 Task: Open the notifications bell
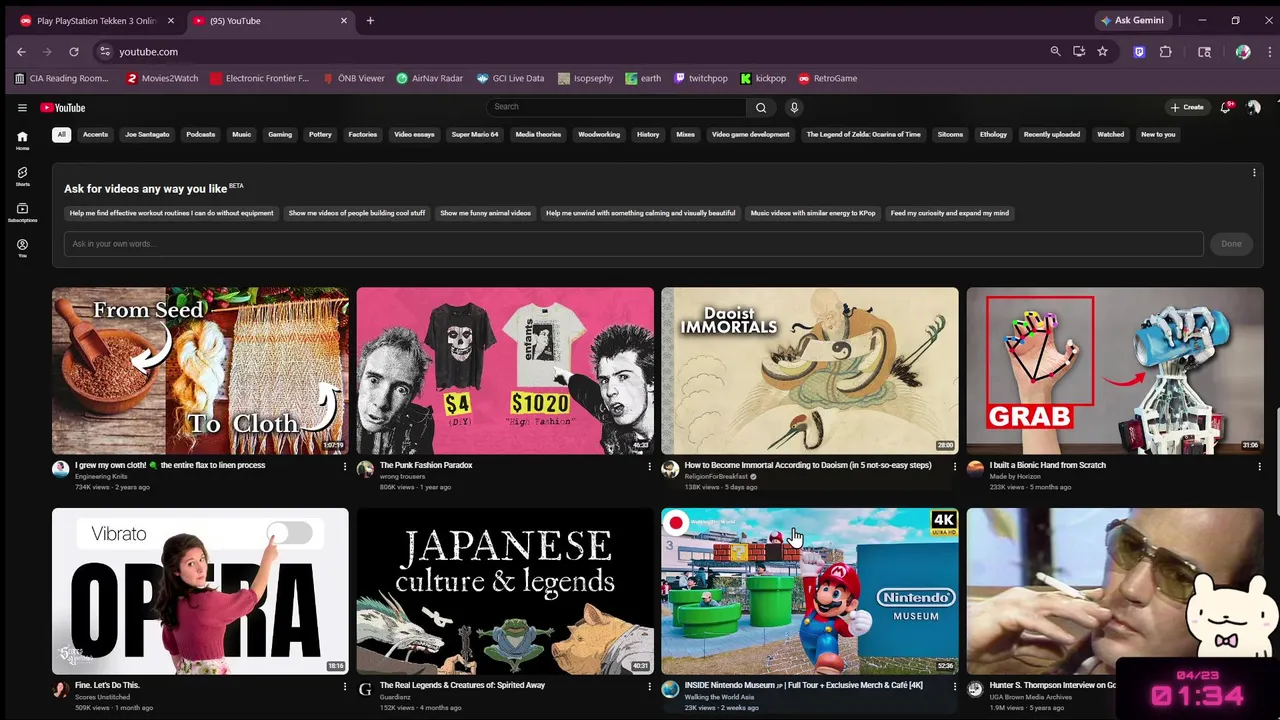[x=1226, y=107]
